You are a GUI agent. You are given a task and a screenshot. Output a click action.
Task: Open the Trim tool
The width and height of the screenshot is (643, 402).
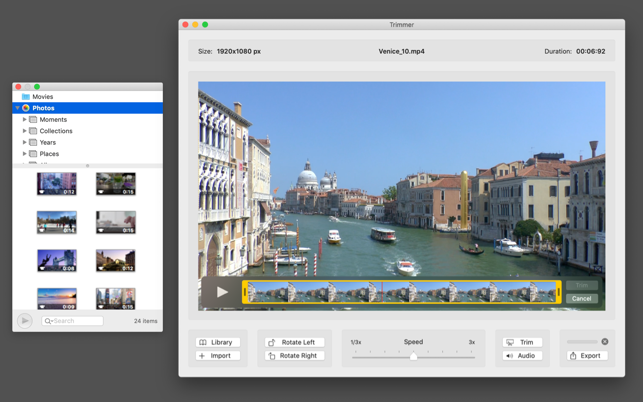(x=522, y=342)
